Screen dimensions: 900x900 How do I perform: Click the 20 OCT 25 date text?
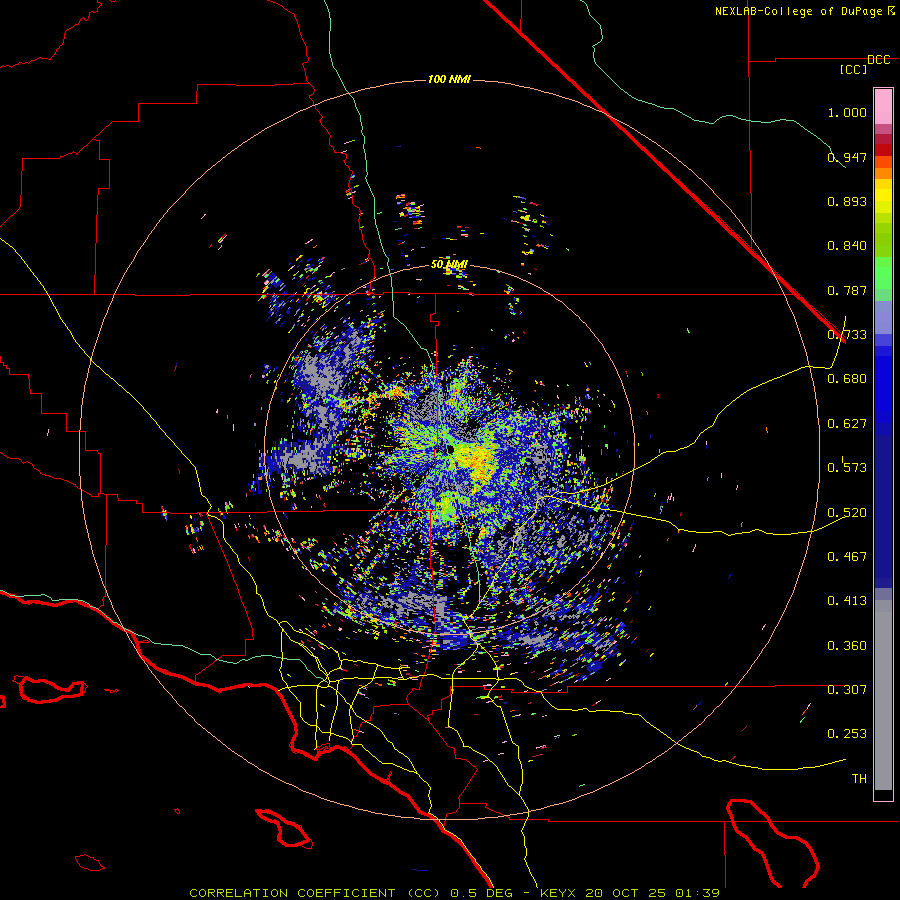click(x=626, y=893)
